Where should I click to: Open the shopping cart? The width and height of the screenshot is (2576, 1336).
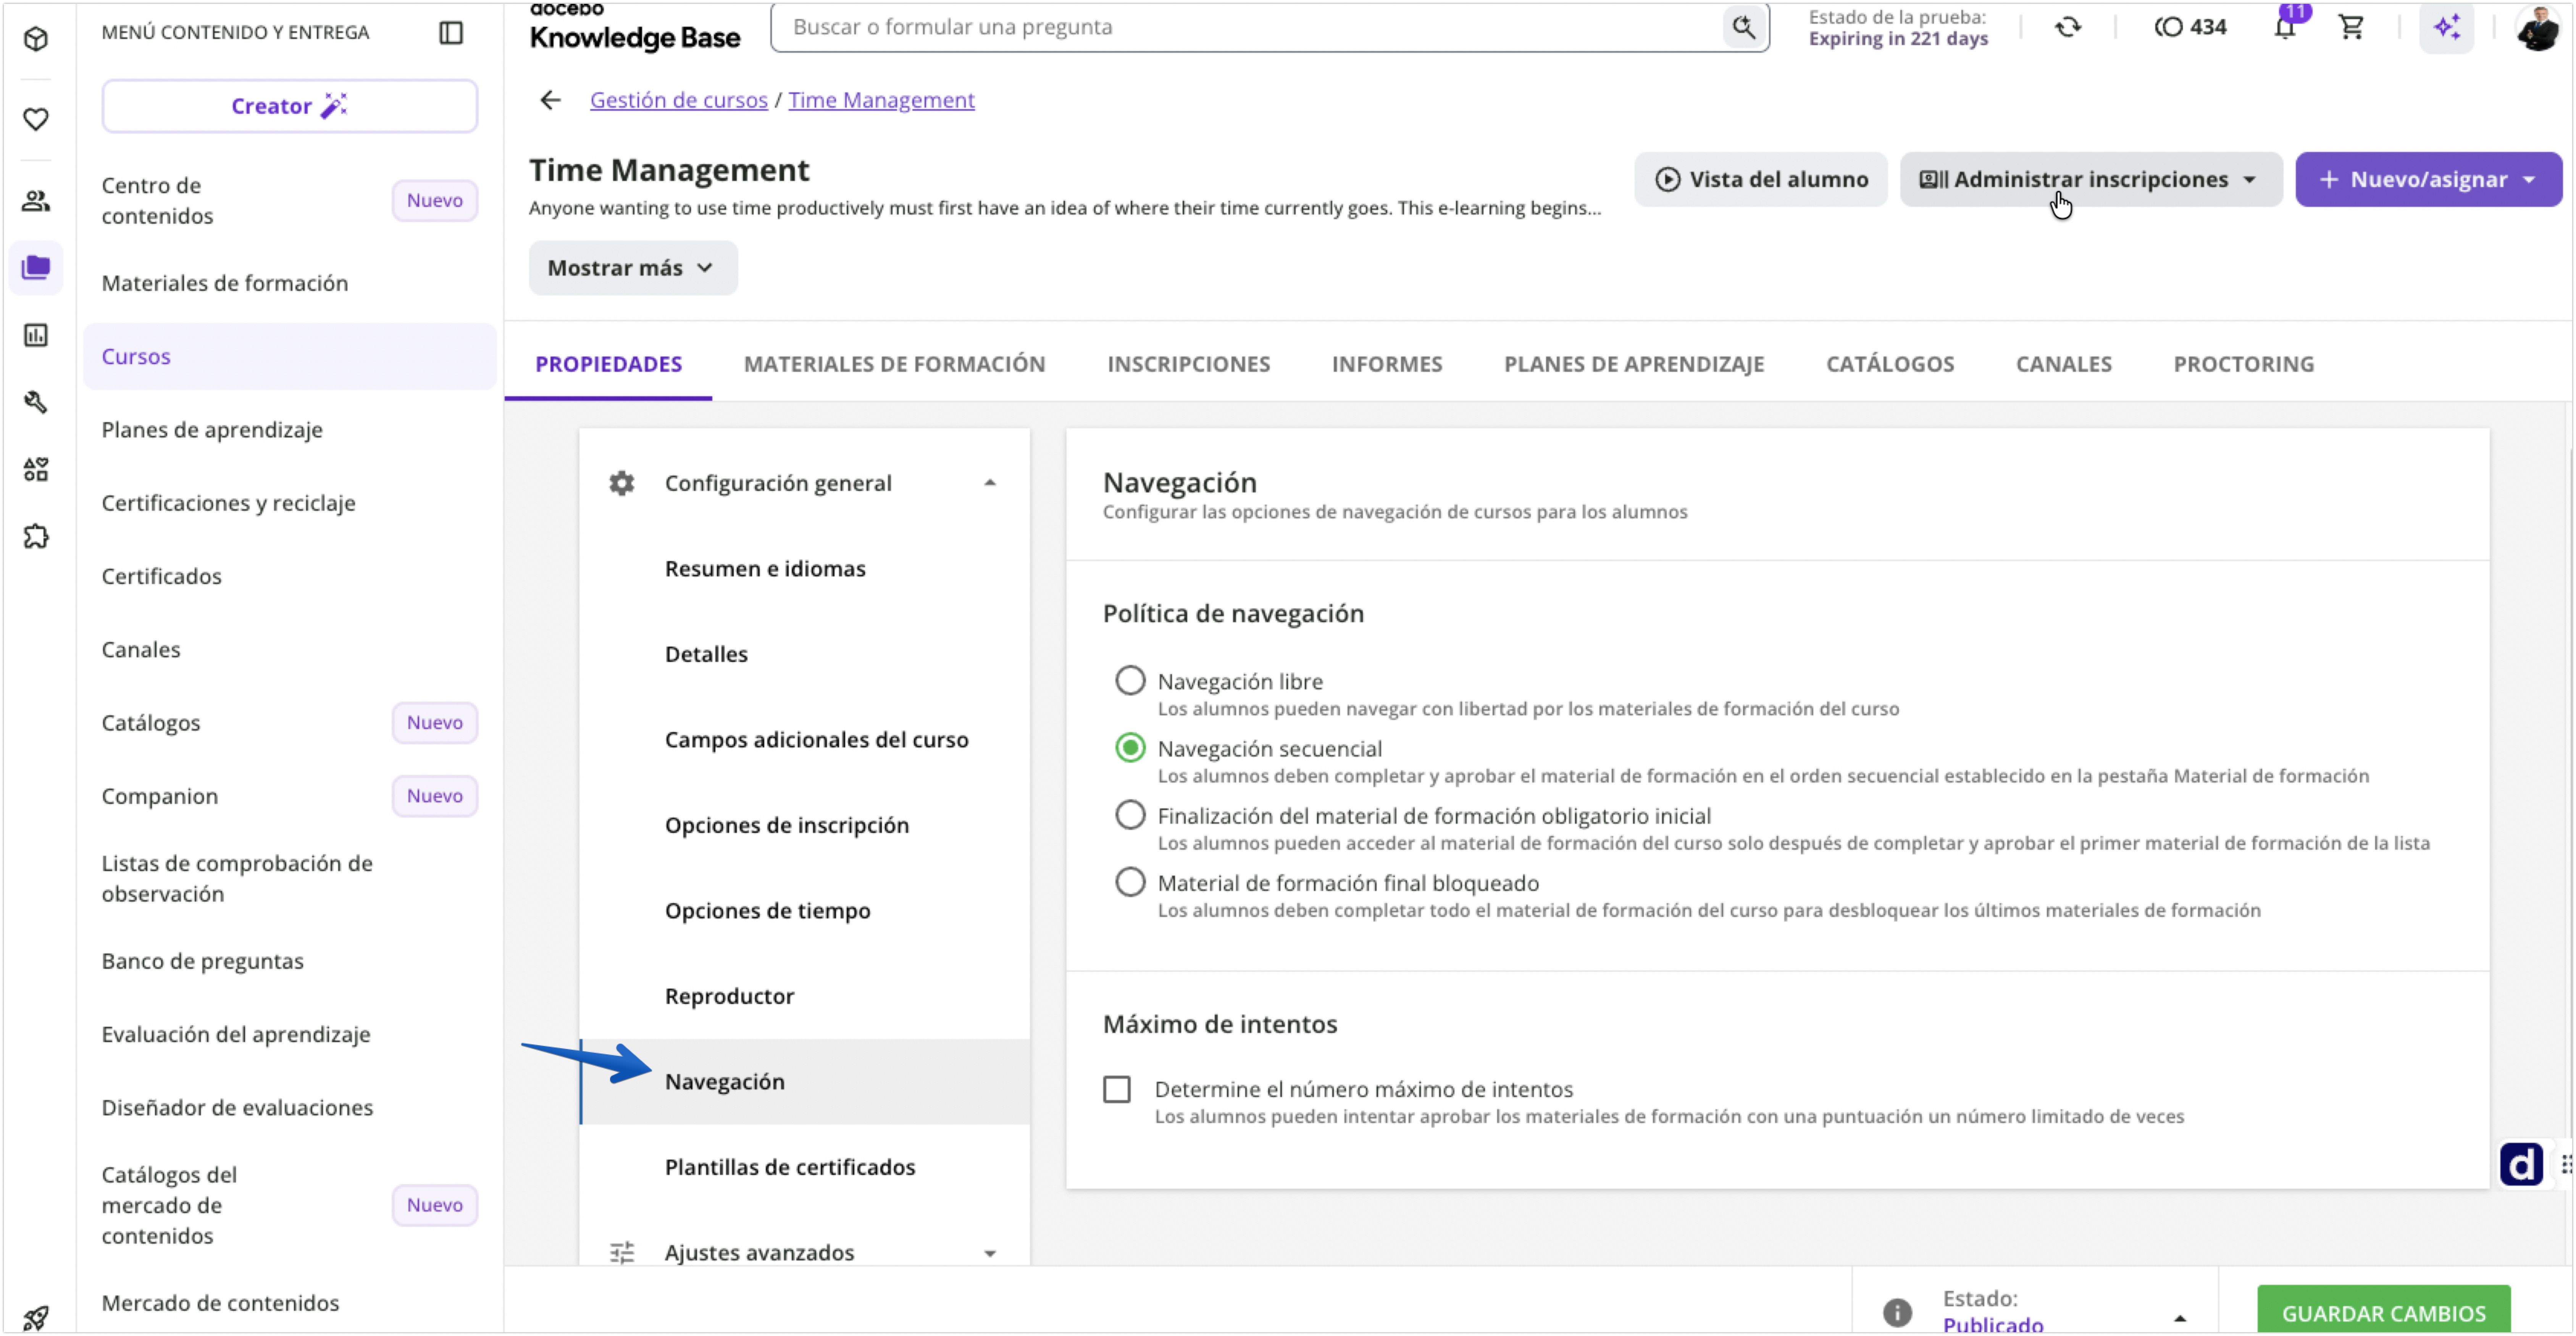(2351, 27)
